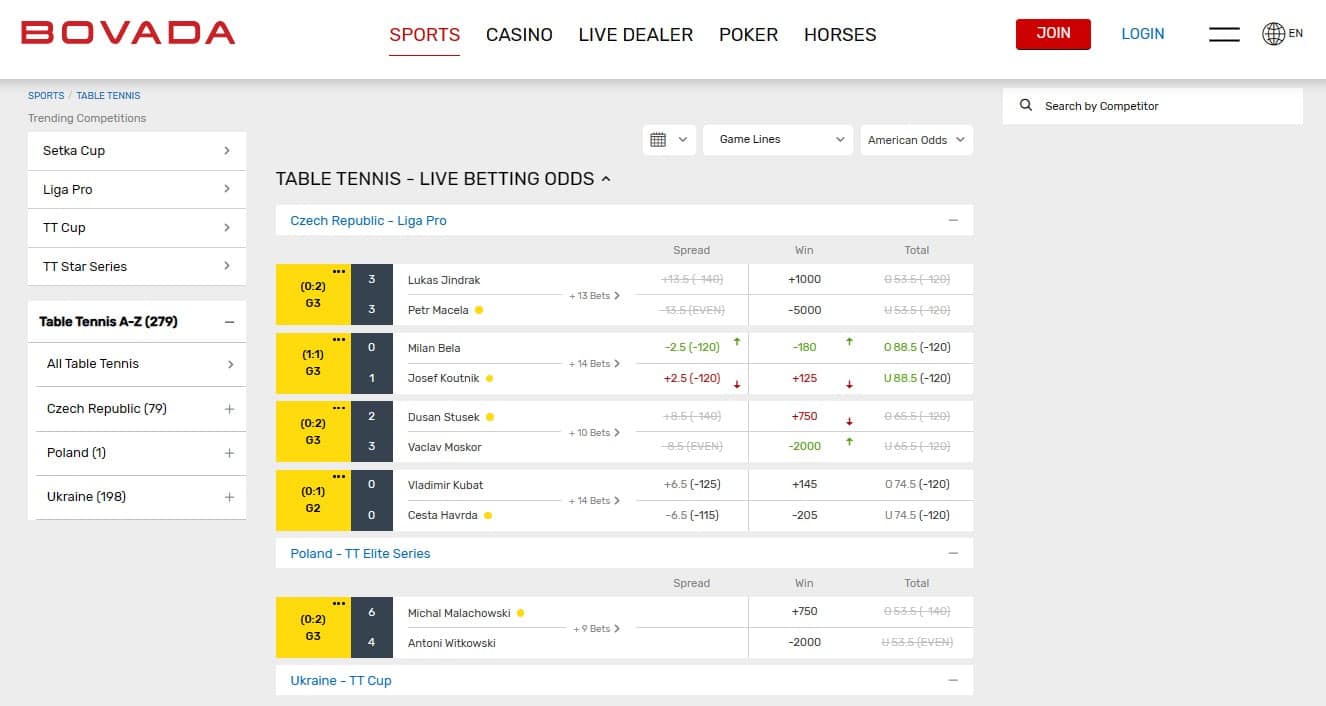
Task: Open Liga Pro trending competition
Action: click(x=137, y=189)
